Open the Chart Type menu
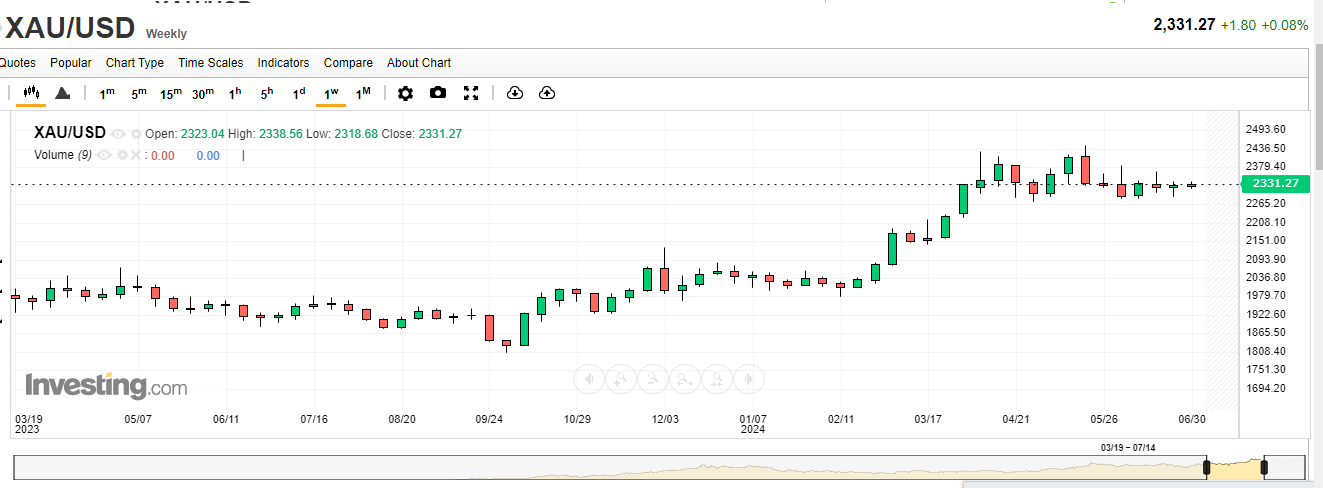The image size is (1323, 488). (135, 62)
